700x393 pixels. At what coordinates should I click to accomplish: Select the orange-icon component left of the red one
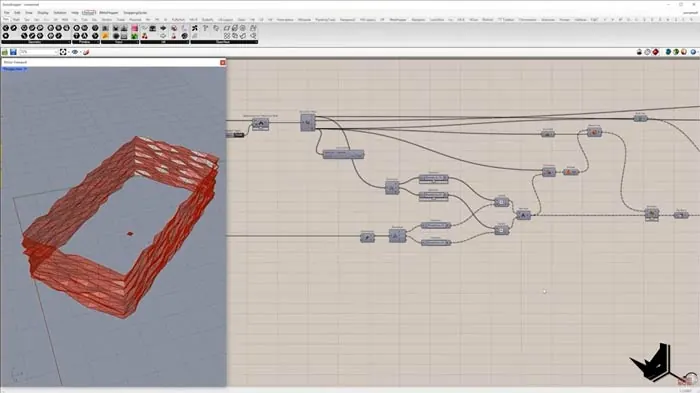[571, 172]
